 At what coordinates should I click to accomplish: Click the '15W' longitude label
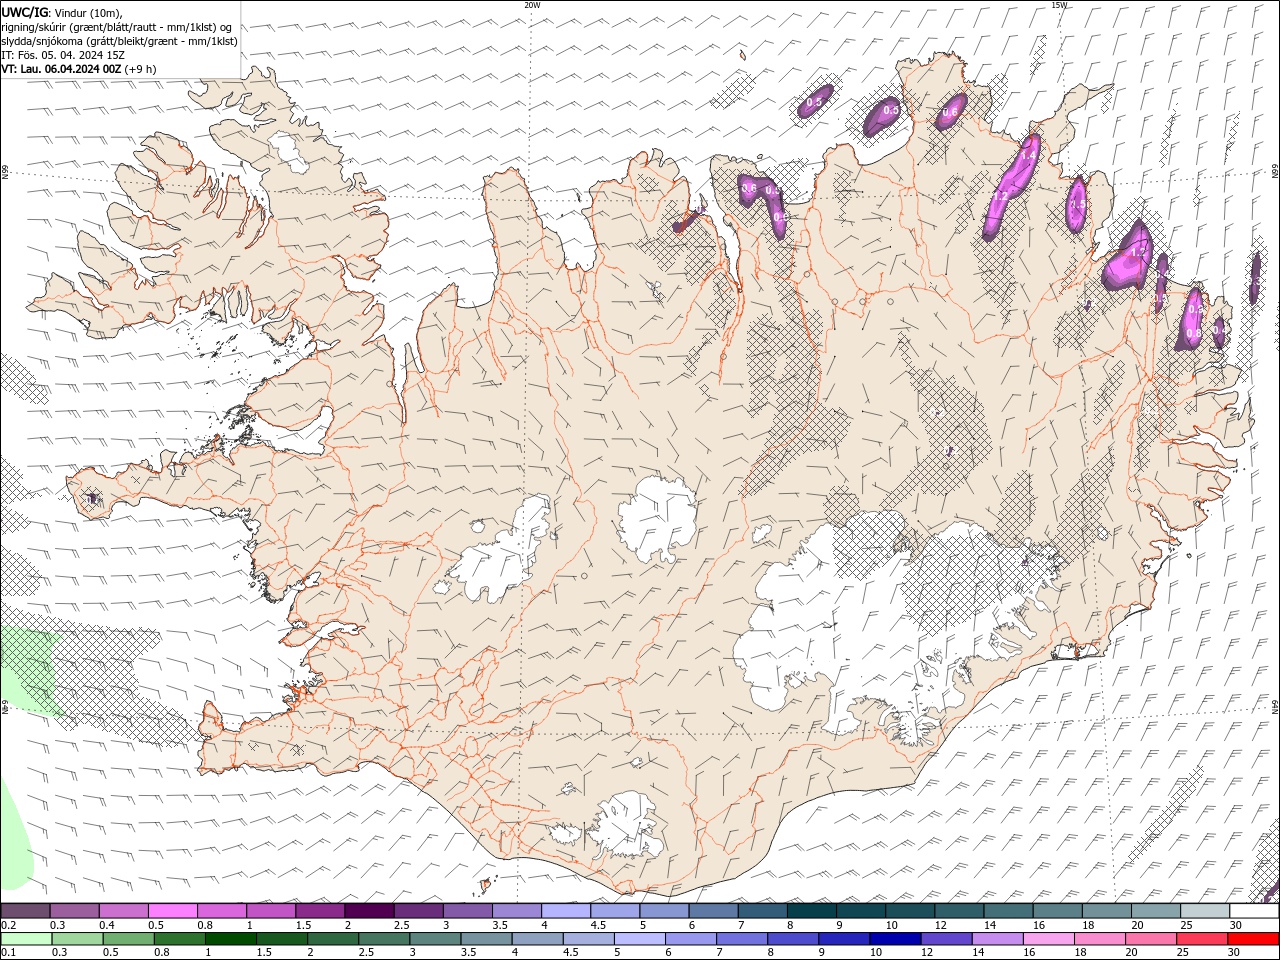[1059, 5]
